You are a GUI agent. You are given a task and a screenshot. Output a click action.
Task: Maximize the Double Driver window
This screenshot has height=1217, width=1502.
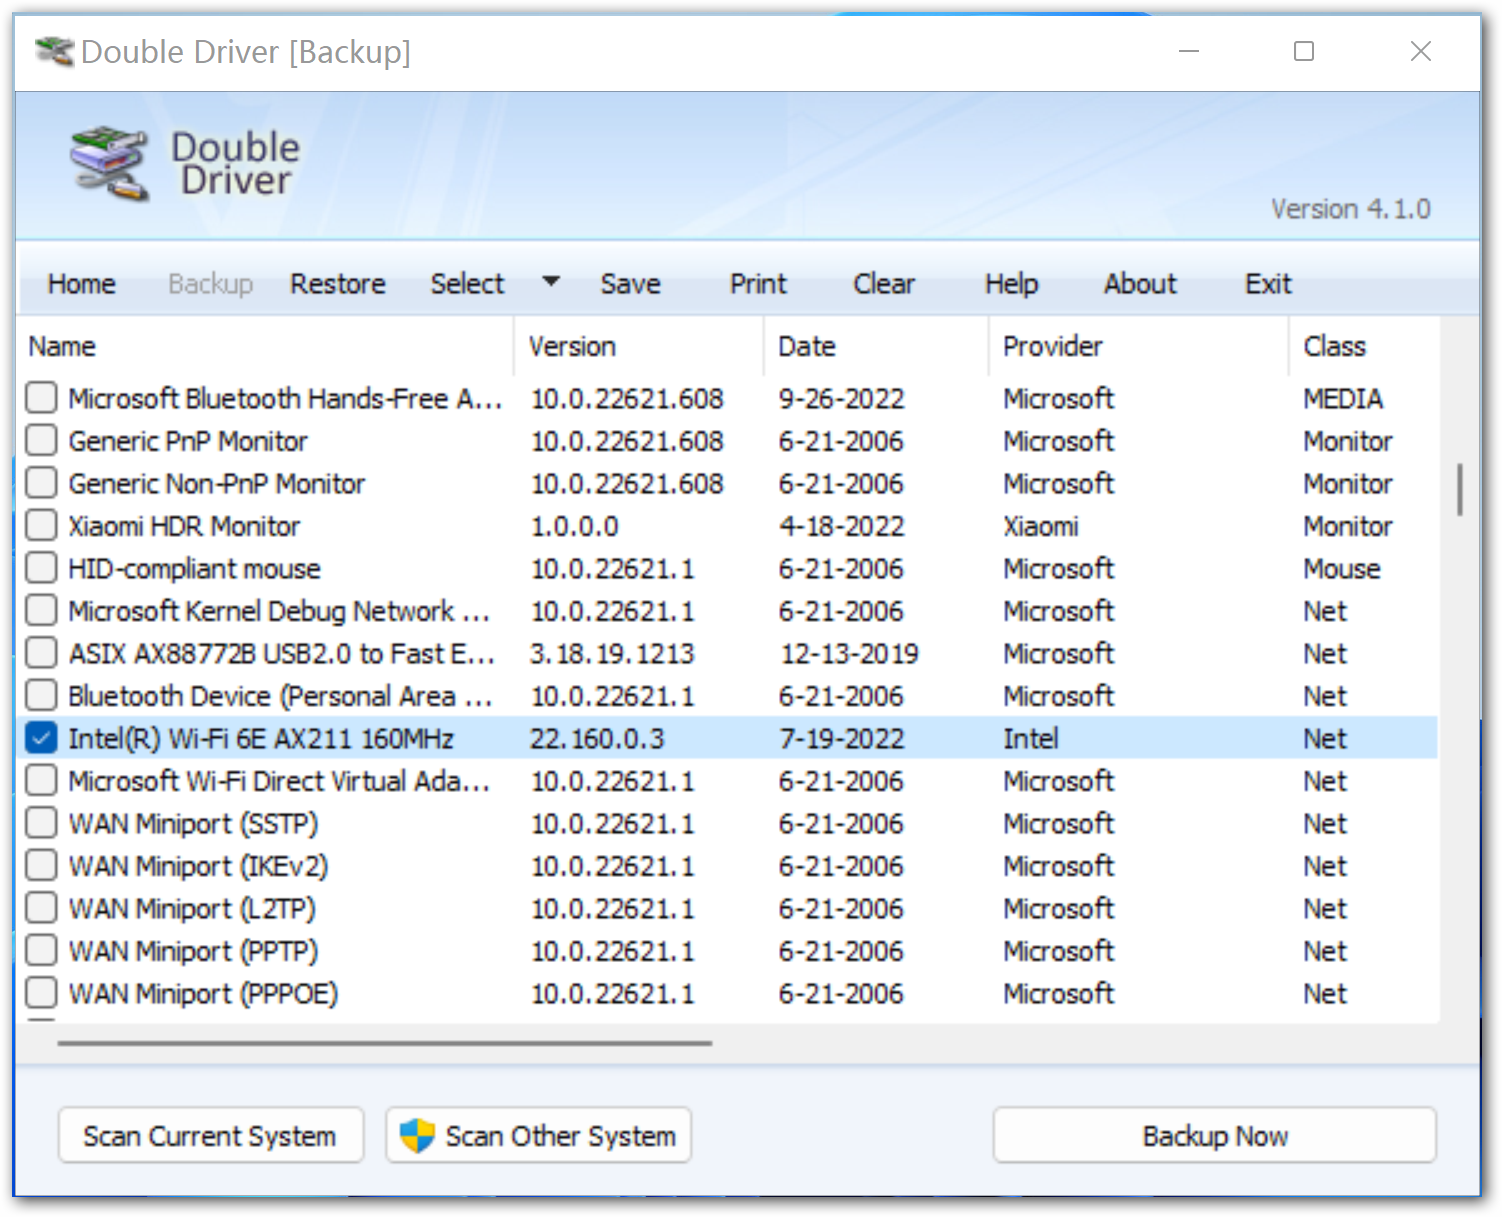[1304, 51]
